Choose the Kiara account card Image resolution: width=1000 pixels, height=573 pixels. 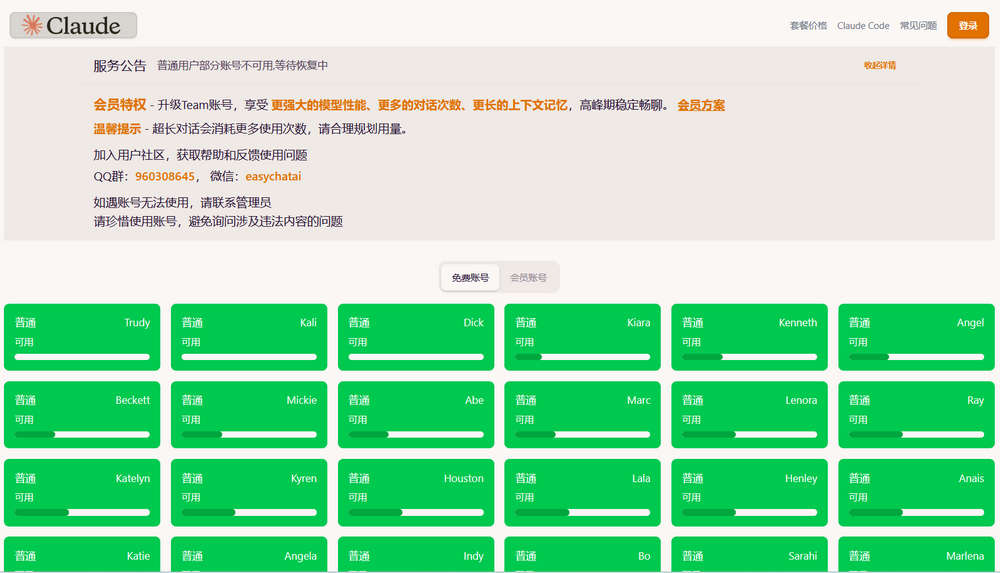click(582, 337)
